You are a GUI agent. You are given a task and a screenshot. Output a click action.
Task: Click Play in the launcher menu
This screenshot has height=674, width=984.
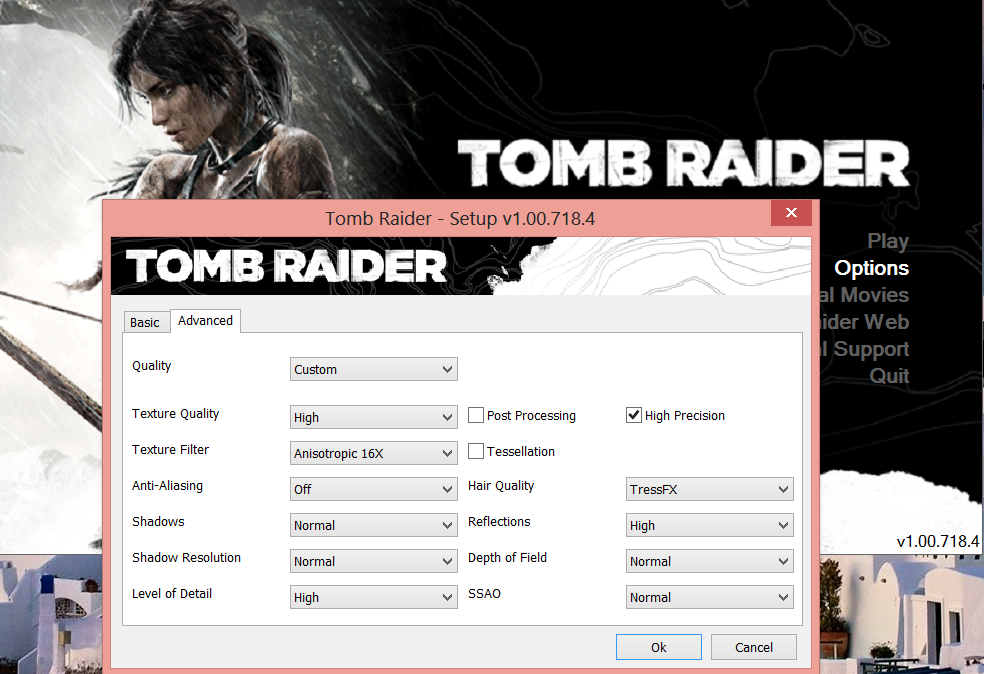[x=888, y=241]
